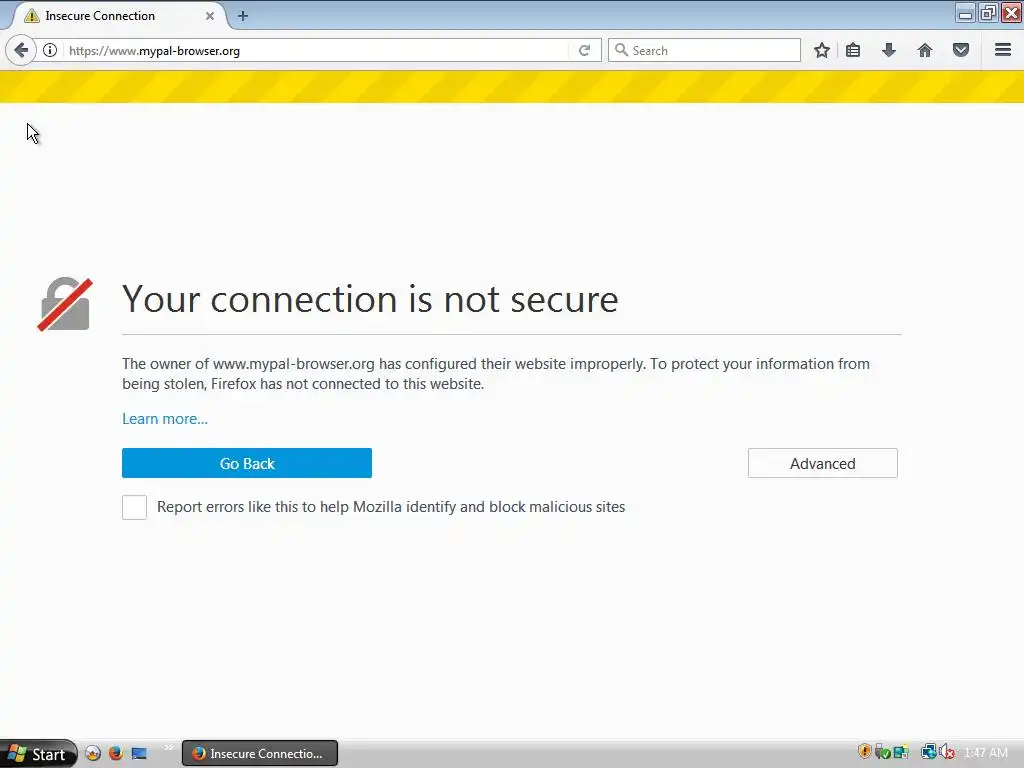Click the blue Go Back button
Image resolution: width=1024 pixels, height=768 pixels.
point(247,463)
